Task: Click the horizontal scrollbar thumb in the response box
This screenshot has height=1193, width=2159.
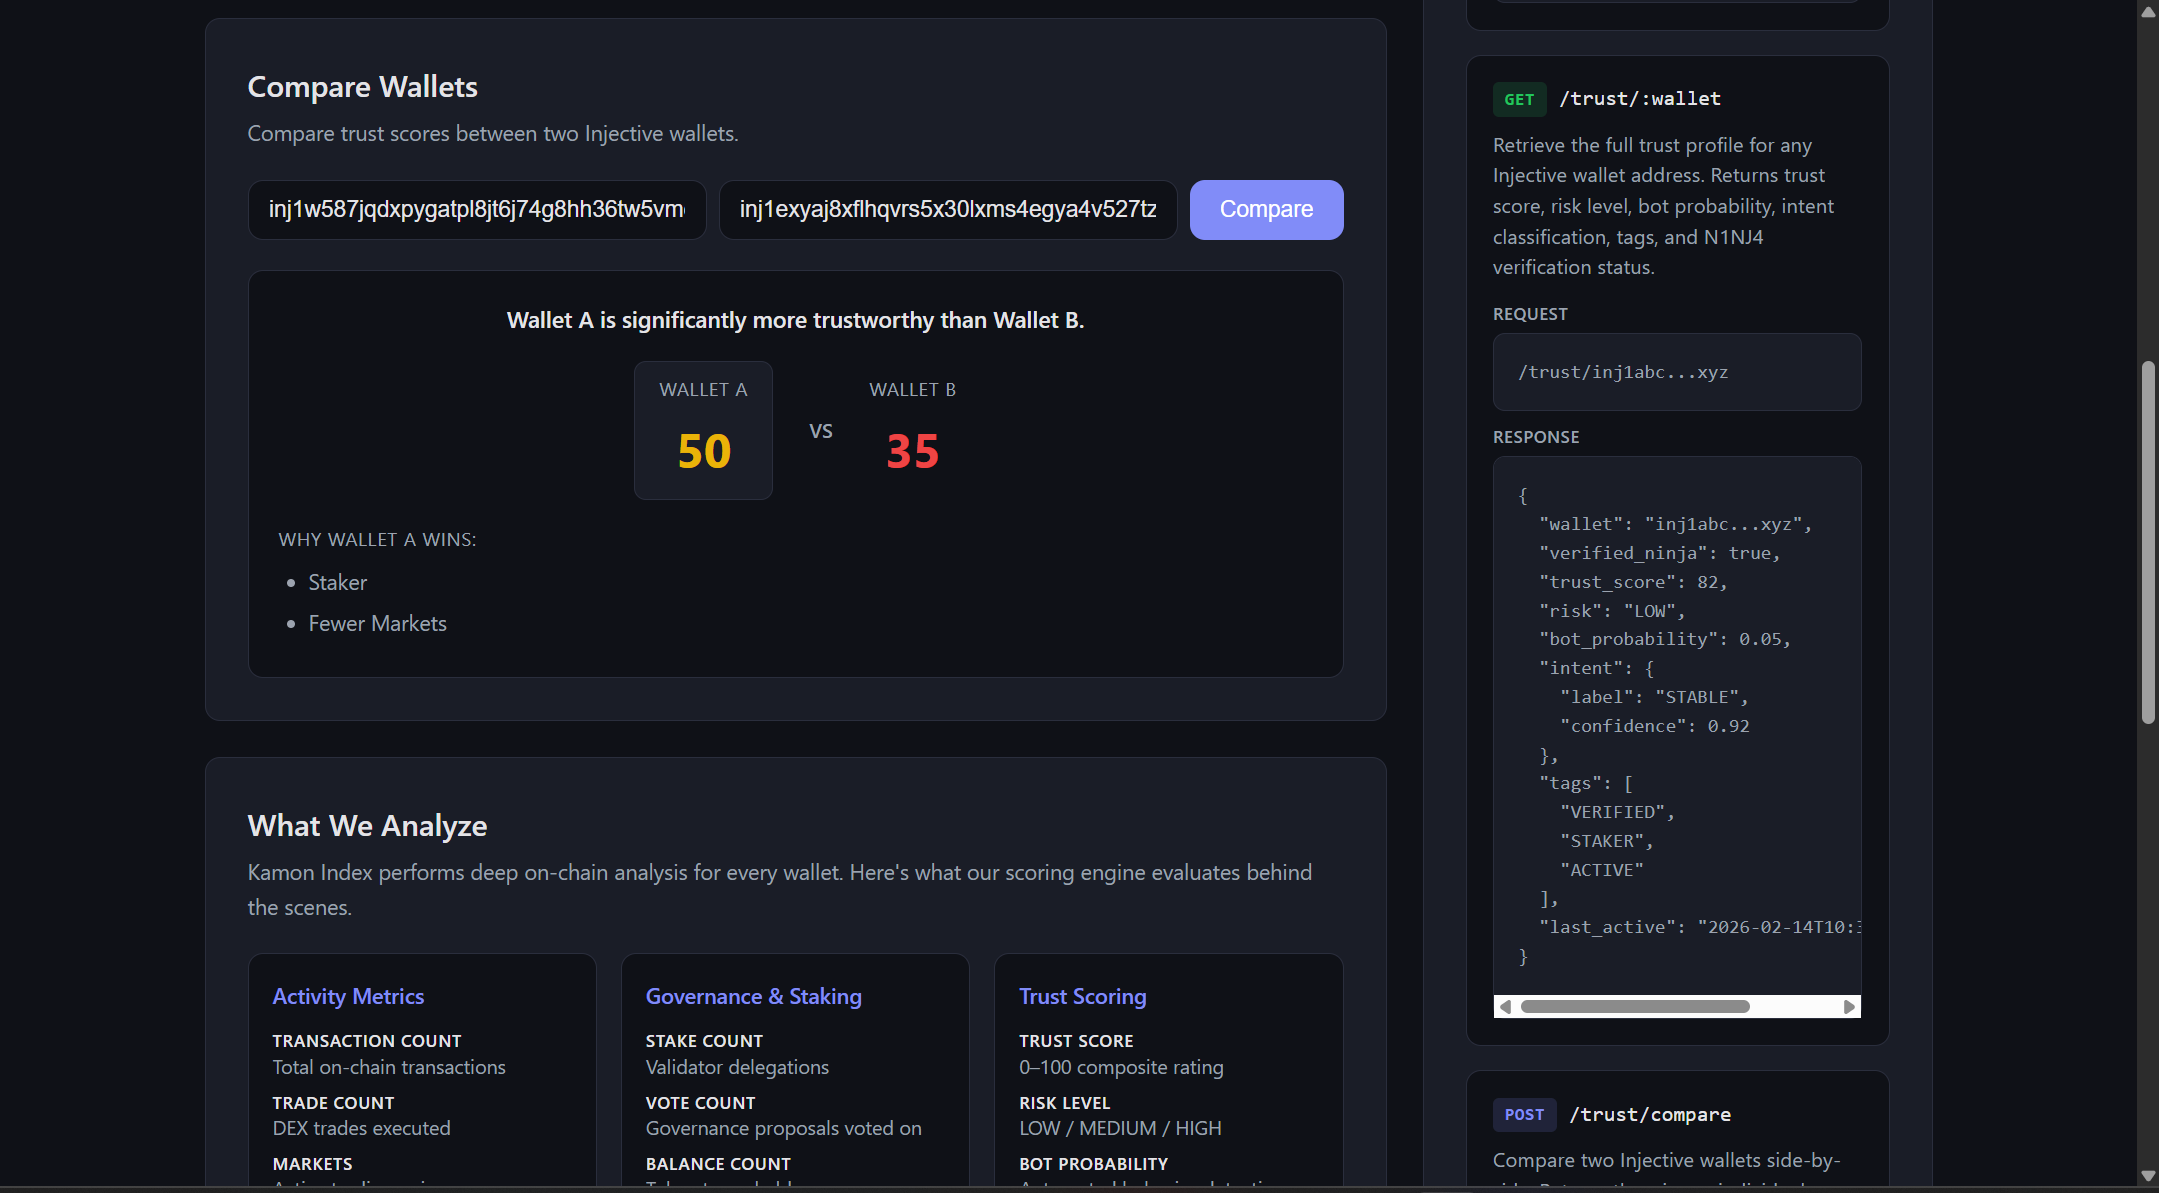Action: [1635, 1006]
